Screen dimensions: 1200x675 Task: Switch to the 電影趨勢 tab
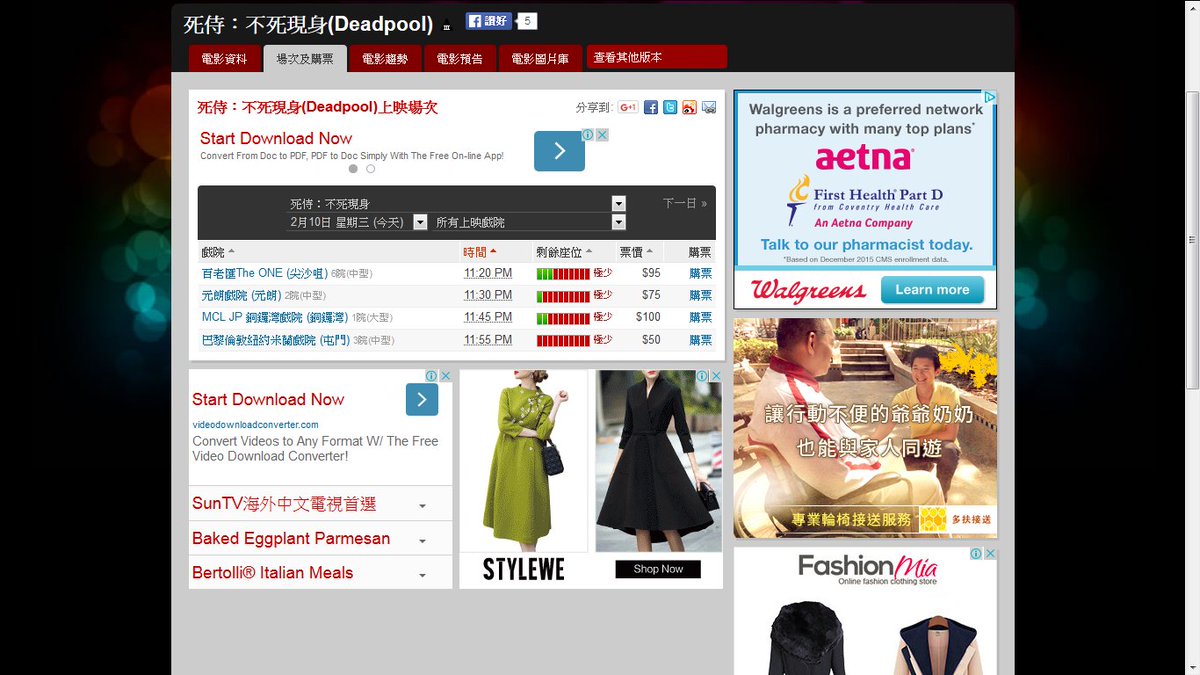pos(385,59)
